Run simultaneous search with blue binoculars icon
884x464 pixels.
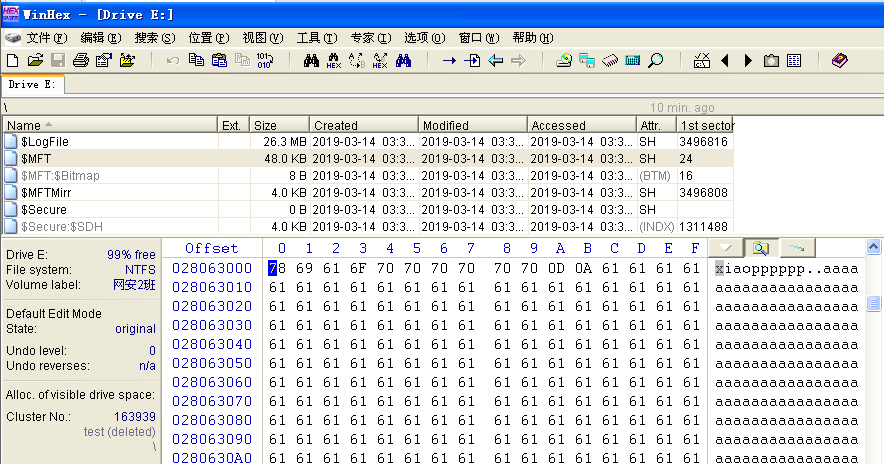pos(403,60)
